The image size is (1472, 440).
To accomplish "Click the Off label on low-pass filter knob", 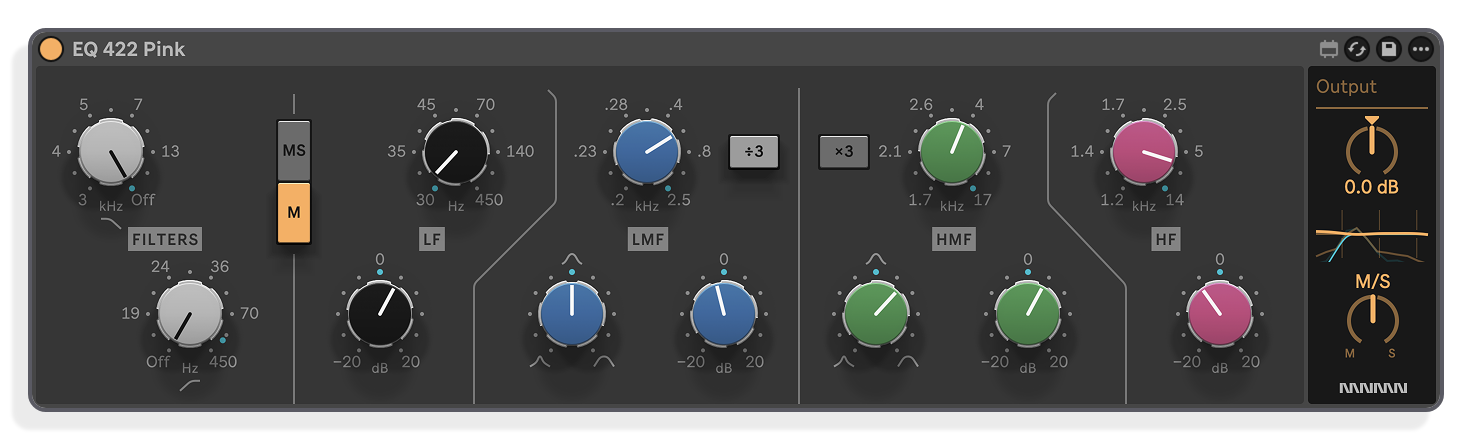I will 143,200.
